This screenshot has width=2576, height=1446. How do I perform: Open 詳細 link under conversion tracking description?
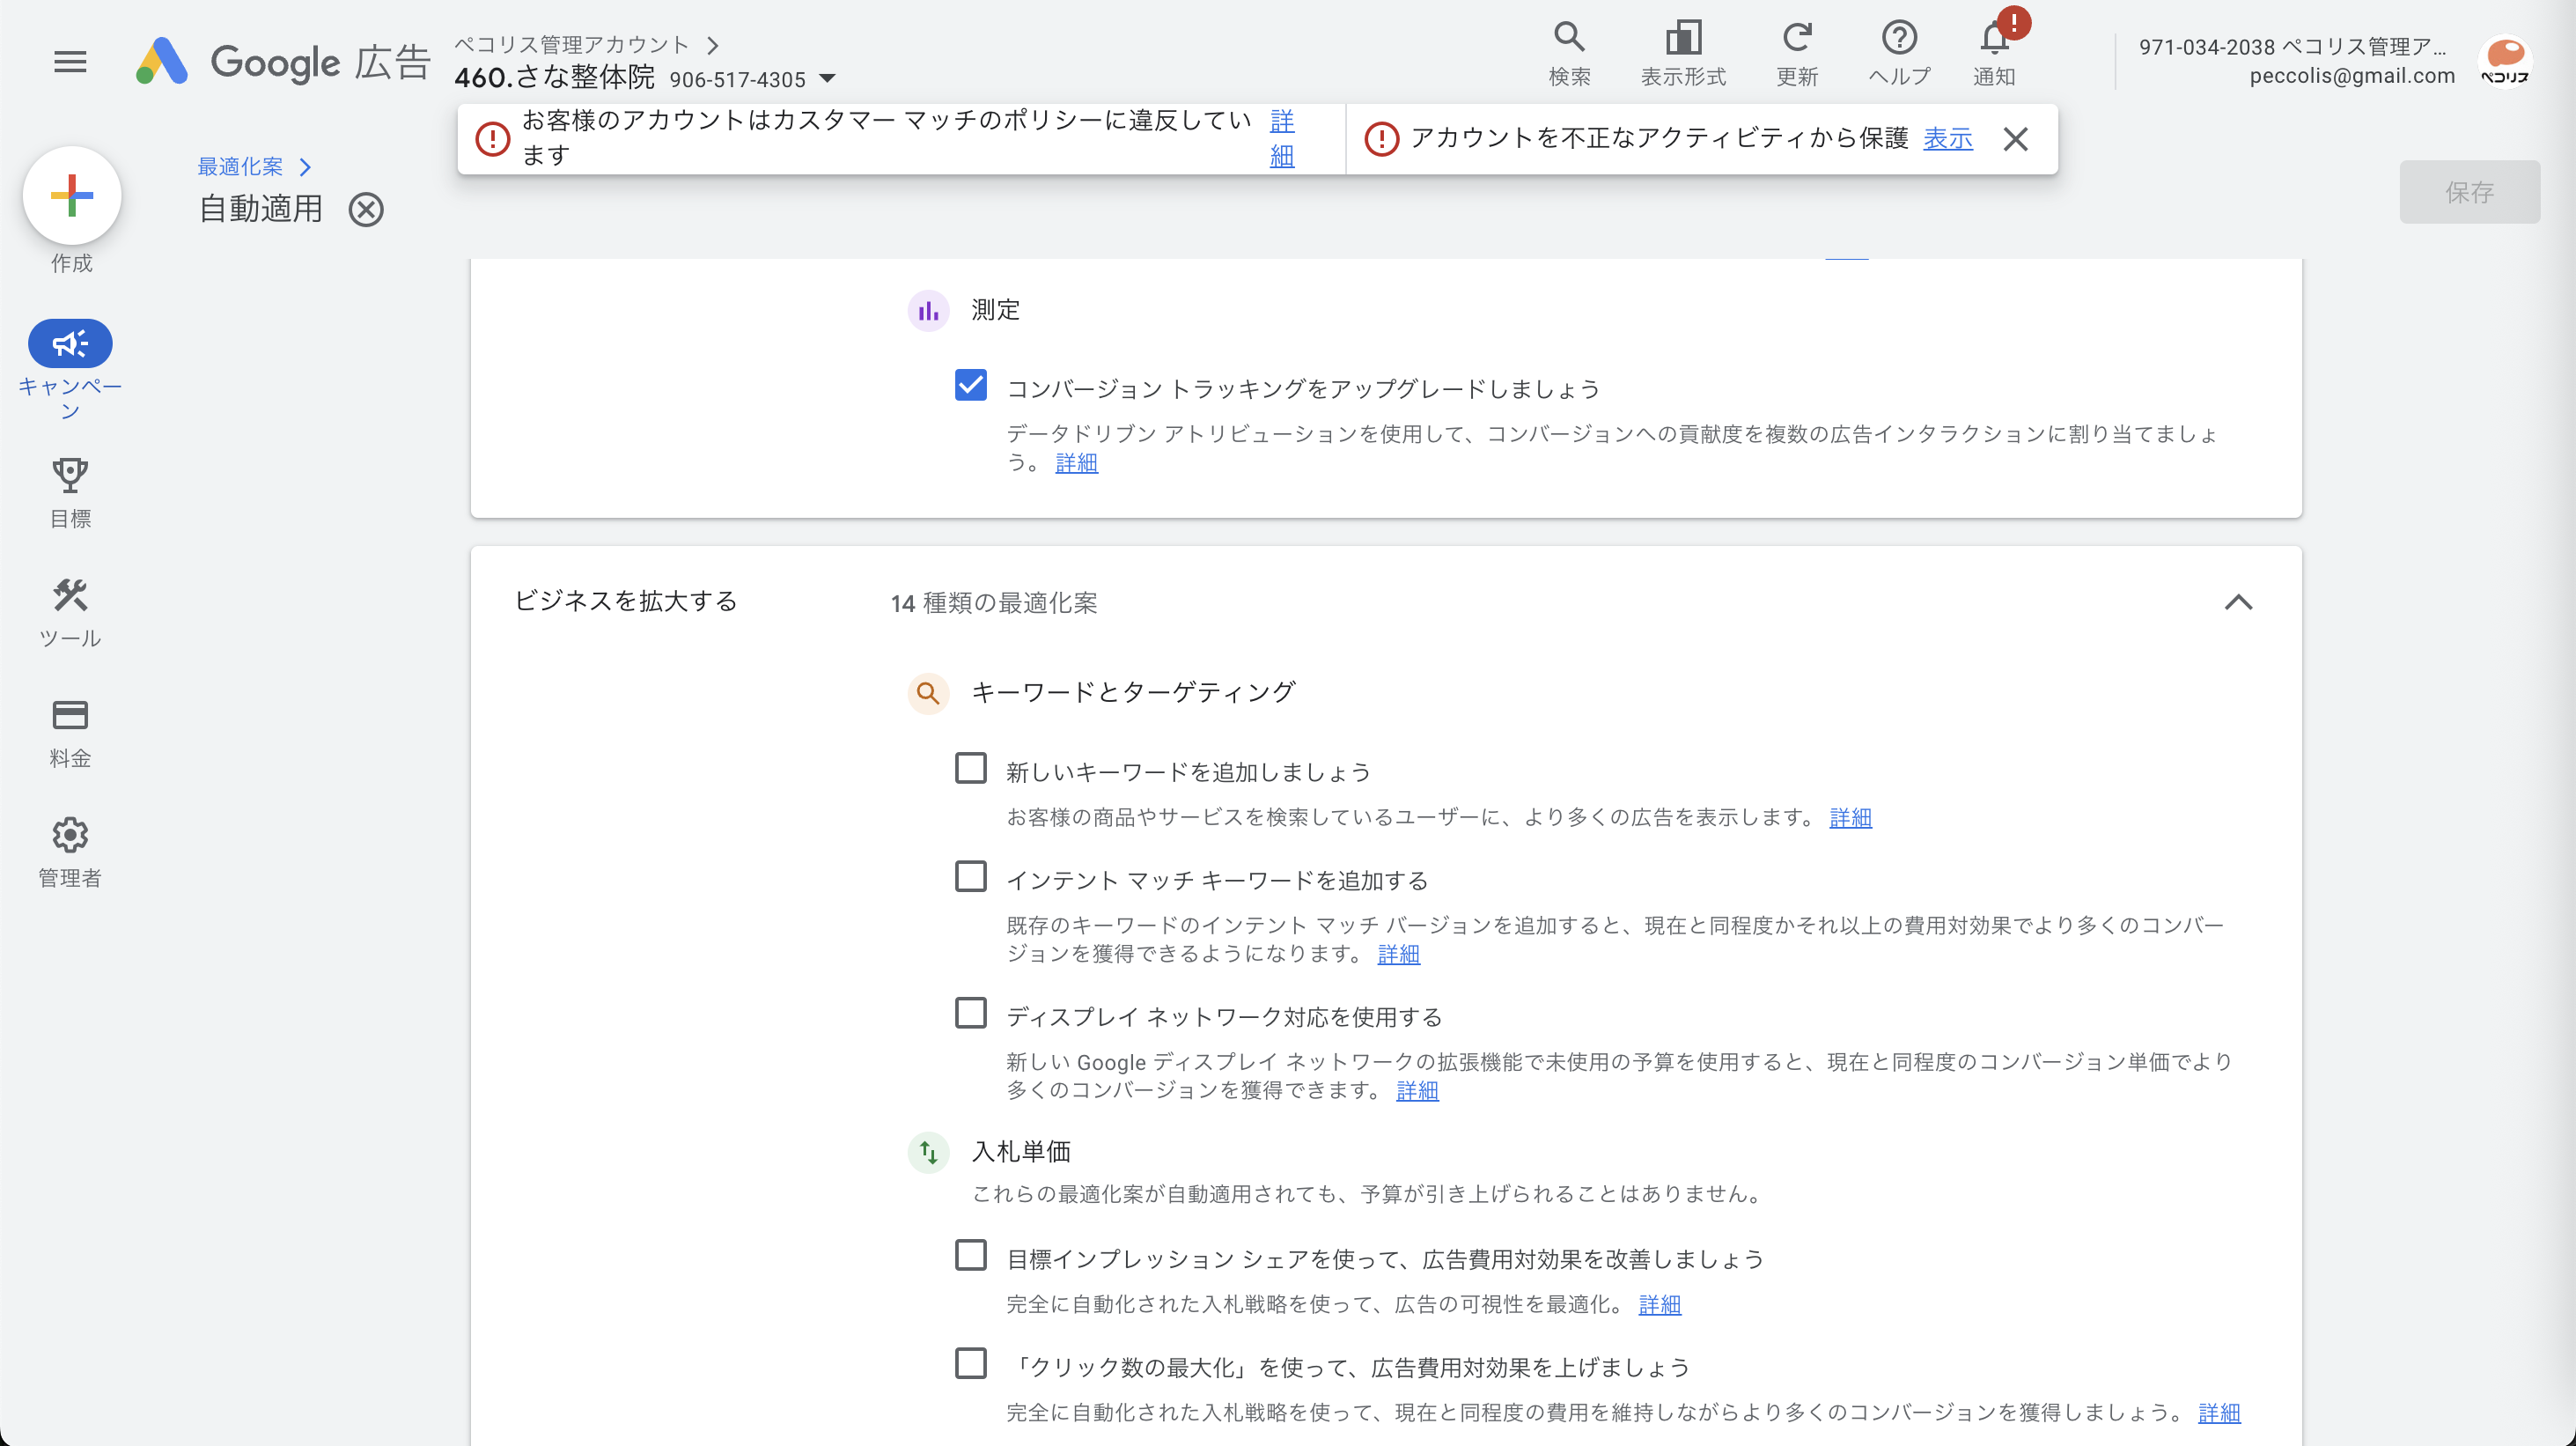click(x=1076, y=463)
